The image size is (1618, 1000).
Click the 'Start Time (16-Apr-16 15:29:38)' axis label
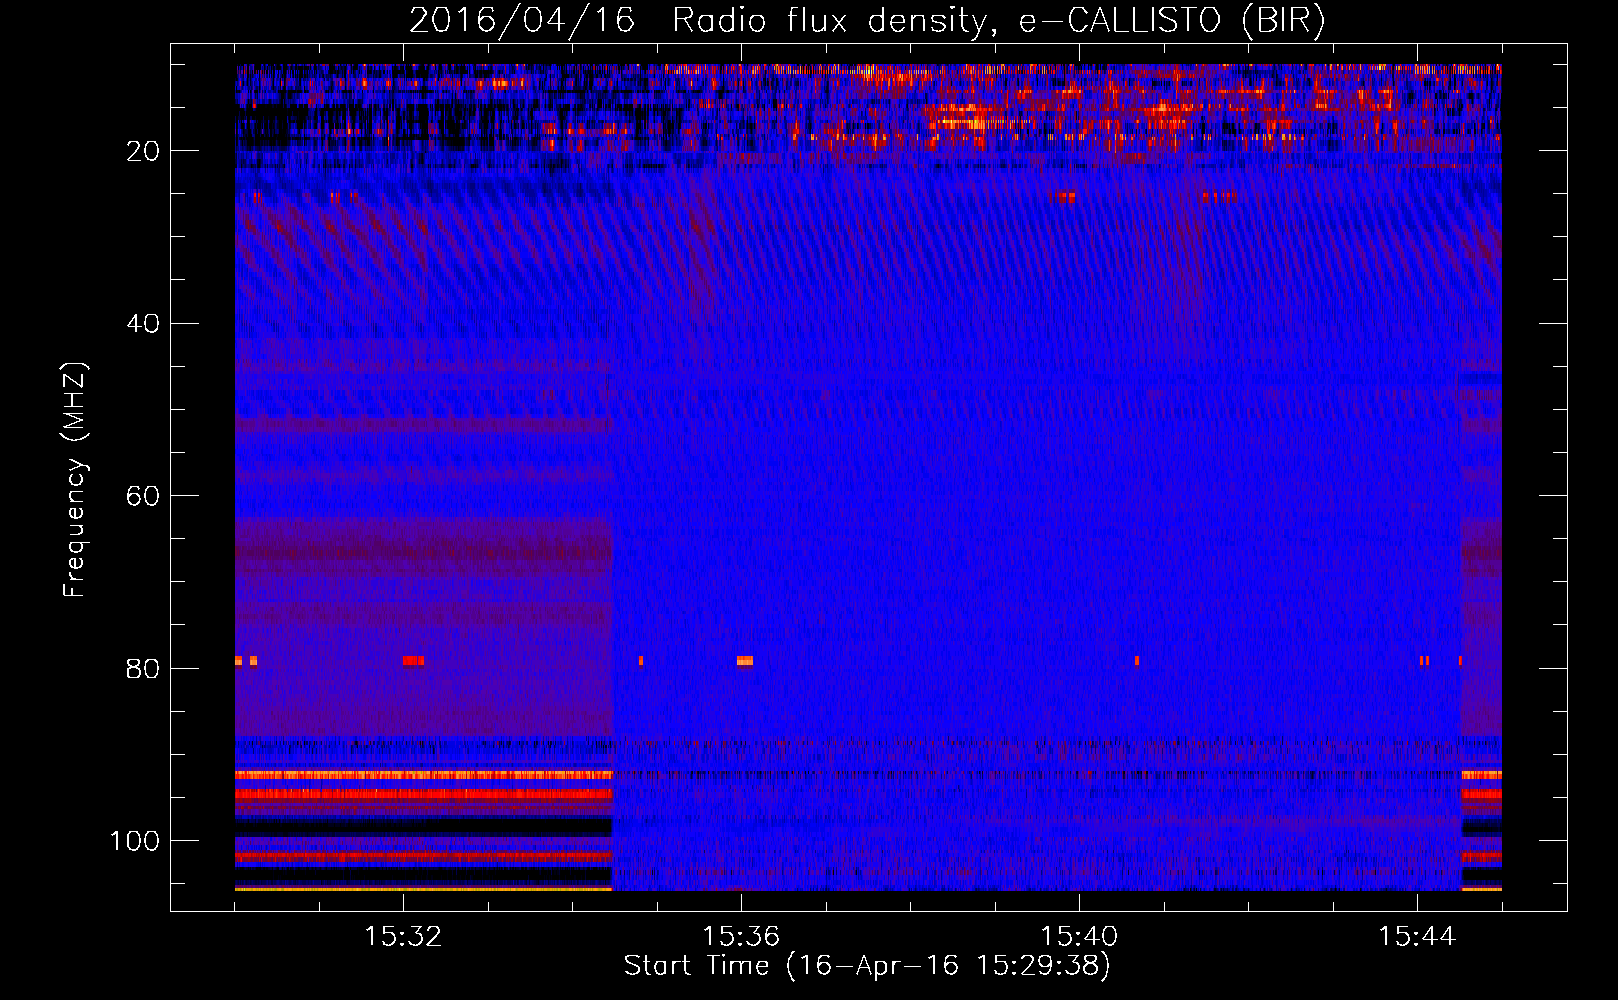tap(867, 966)
